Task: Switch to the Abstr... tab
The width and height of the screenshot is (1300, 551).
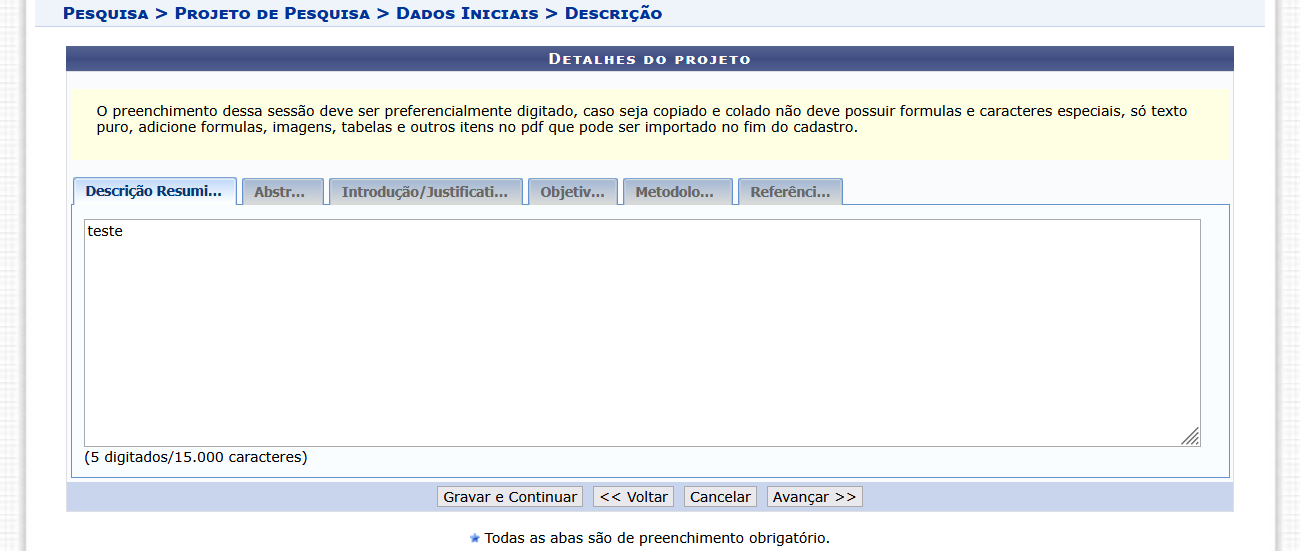Action: point(279,193)
